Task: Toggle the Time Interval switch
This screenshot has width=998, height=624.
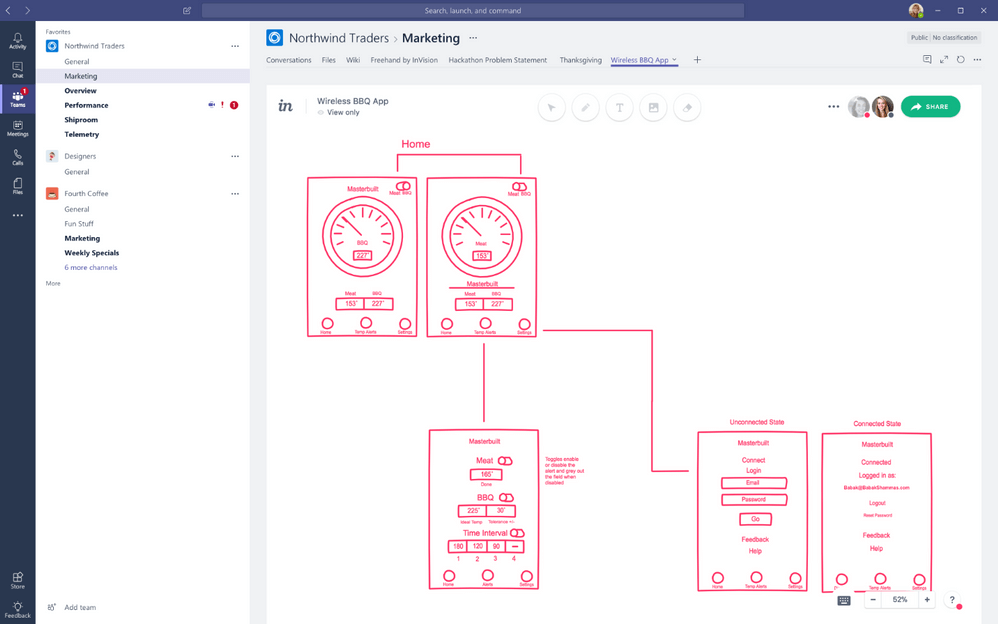Action: (517, 533)
